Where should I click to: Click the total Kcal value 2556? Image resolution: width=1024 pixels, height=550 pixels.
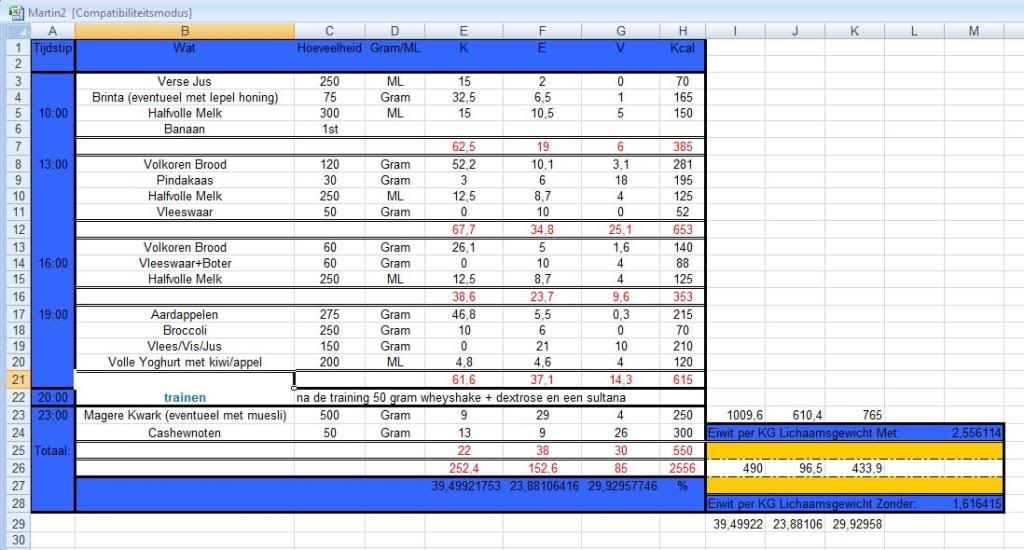pyautogui.click(x=682, y=468)
